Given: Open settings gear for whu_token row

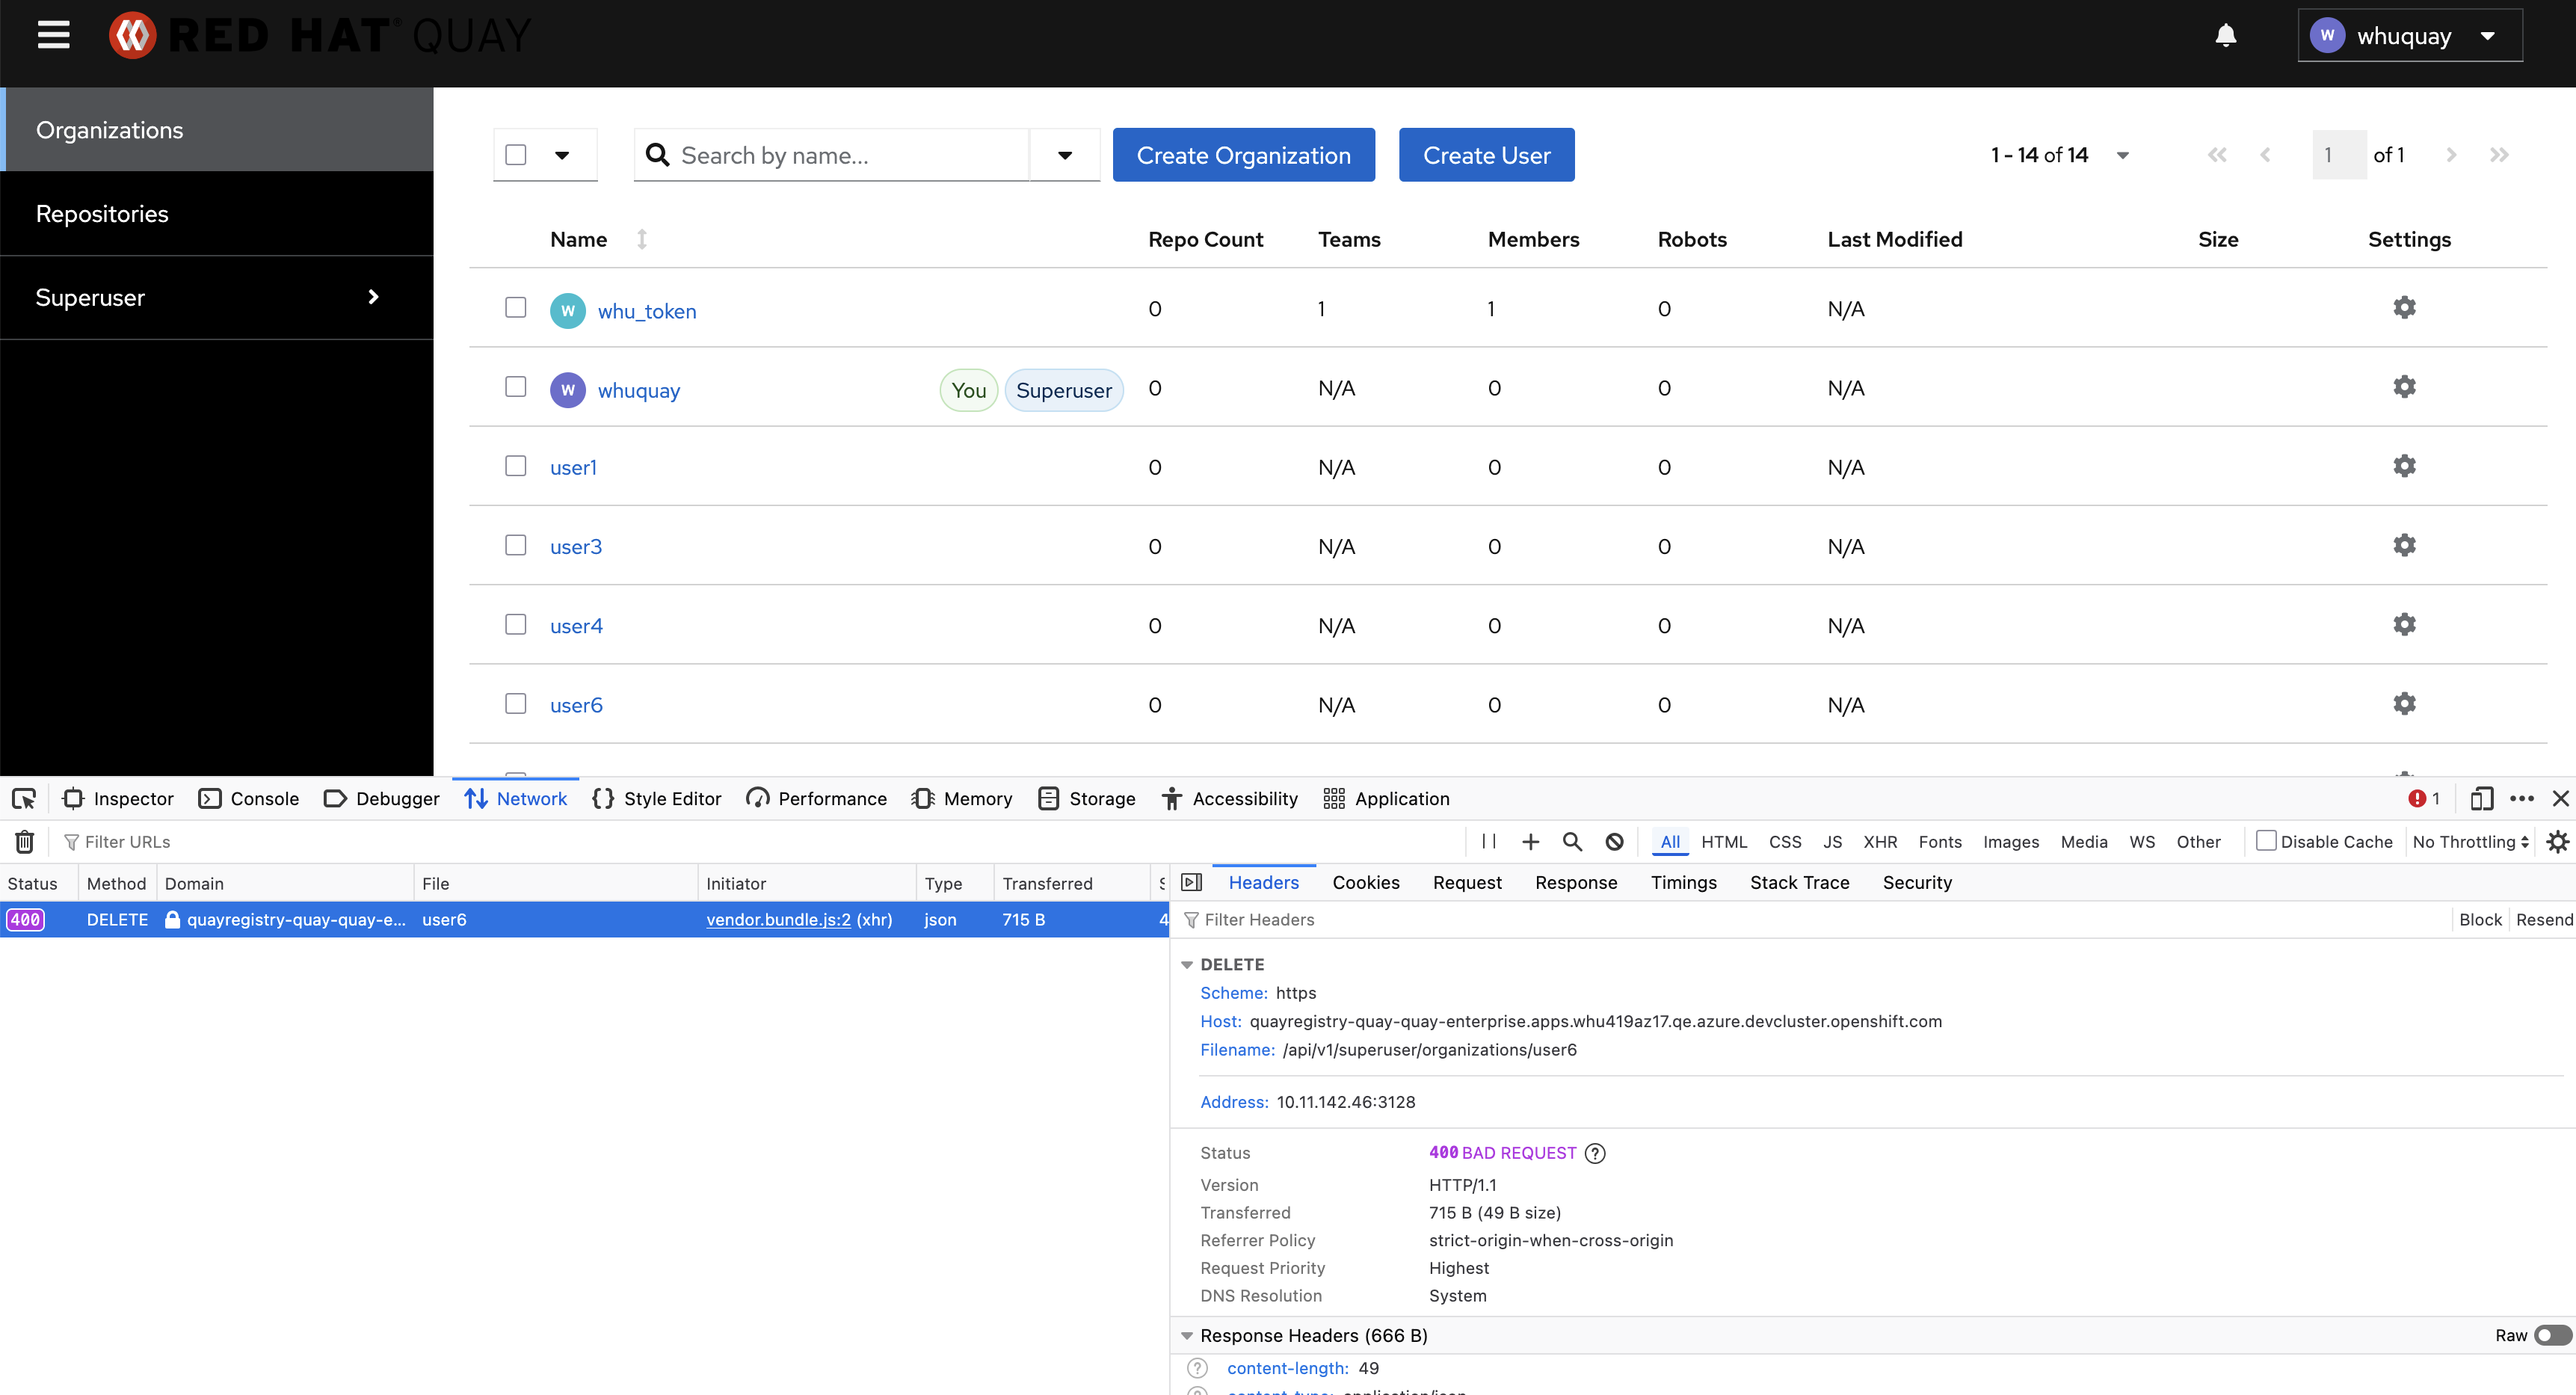Looking at the screenshot, I should (2404, 308).
